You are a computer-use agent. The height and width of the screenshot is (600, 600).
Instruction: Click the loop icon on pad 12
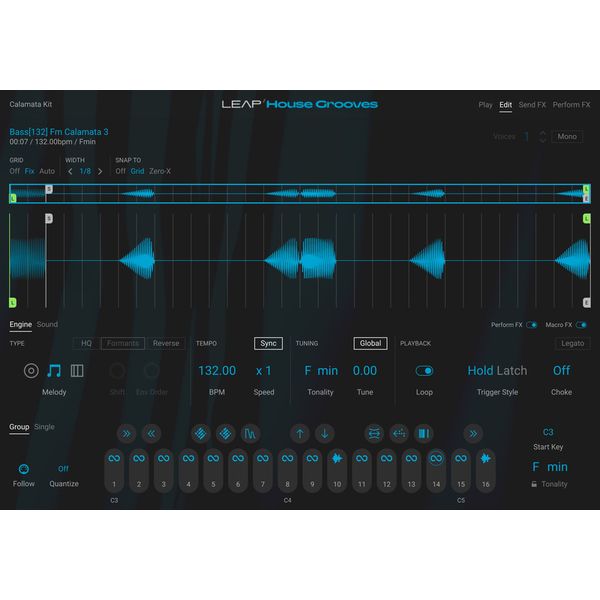coord(386,458)
